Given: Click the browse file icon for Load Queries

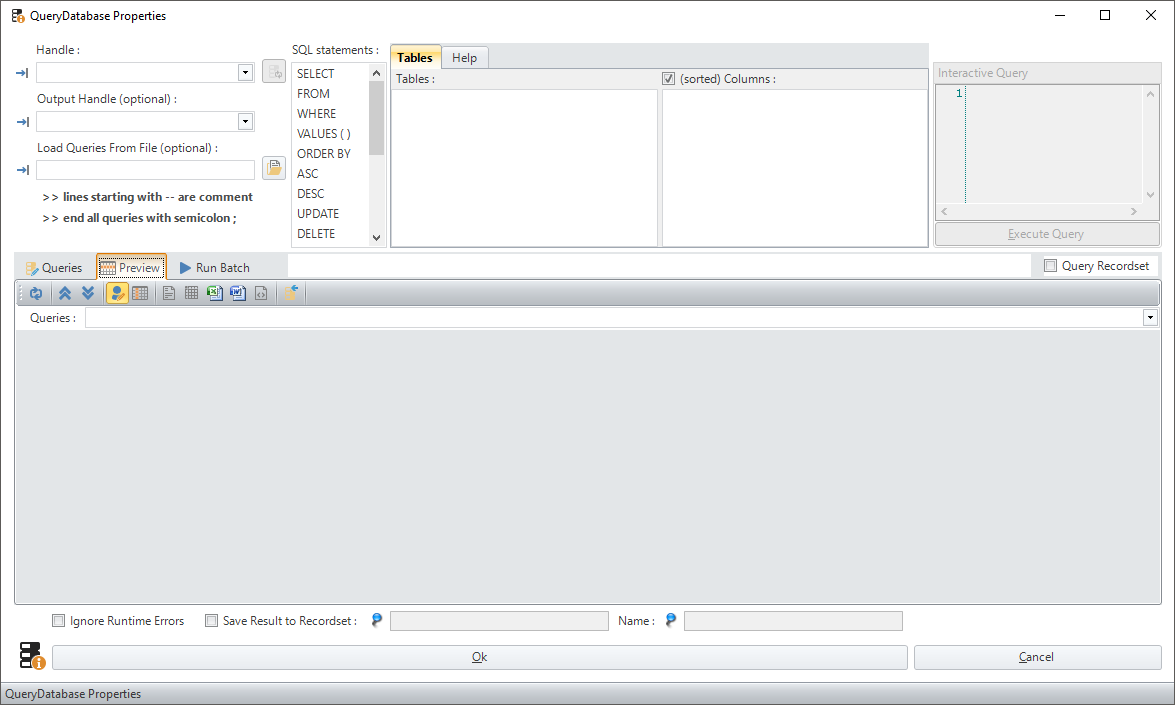Looking at the screenshot, I should click(273, 168).
